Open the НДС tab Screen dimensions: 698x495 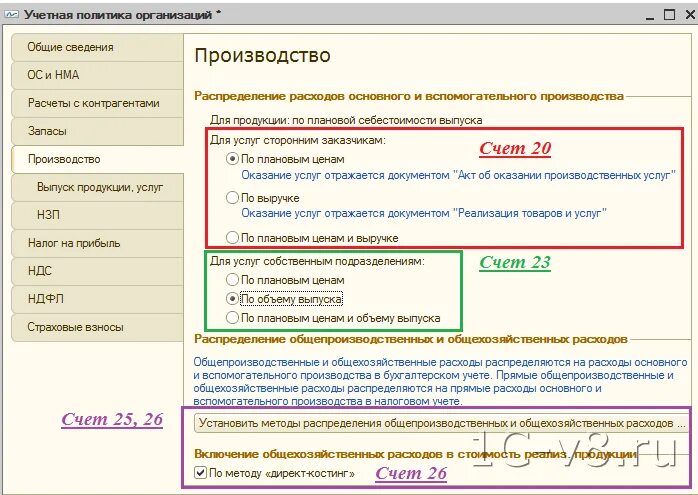97,271
